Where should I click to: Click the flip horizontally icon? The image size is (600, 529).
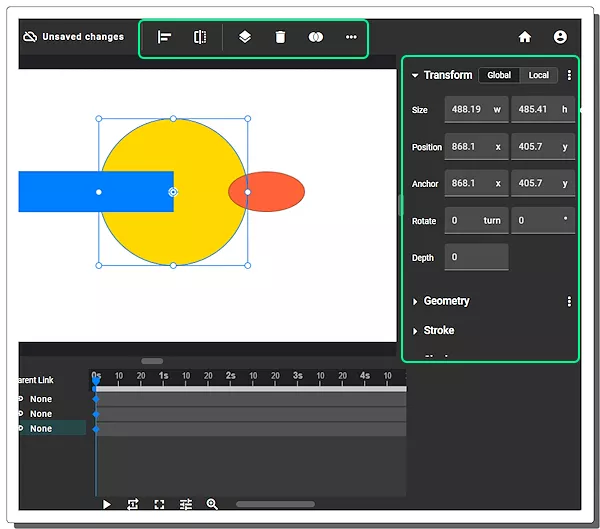click(x=200, y=37)
